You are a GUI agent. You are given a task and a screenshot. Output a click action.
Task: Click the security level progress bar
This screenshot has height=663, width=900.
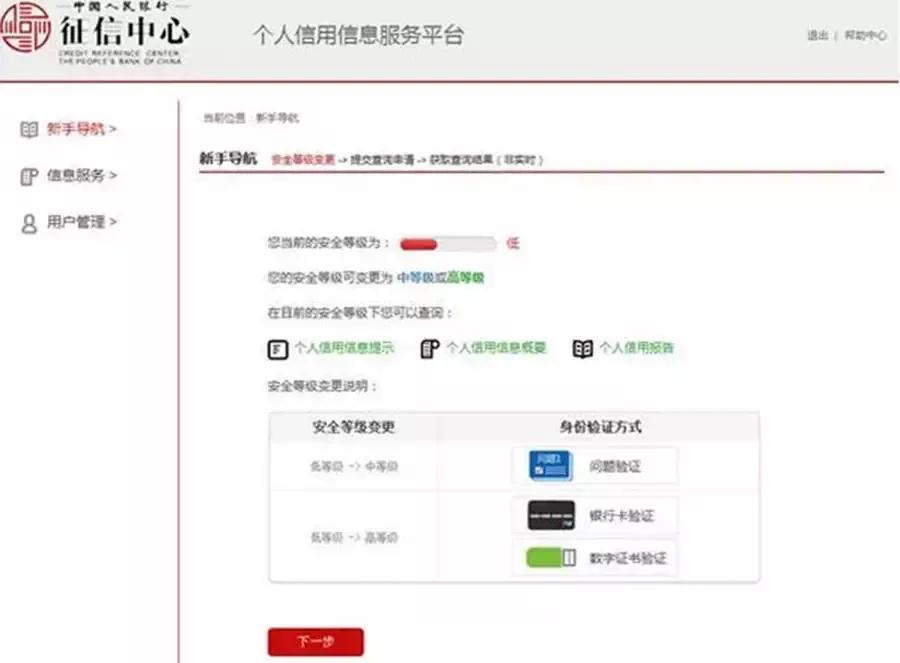click(447, 243)
